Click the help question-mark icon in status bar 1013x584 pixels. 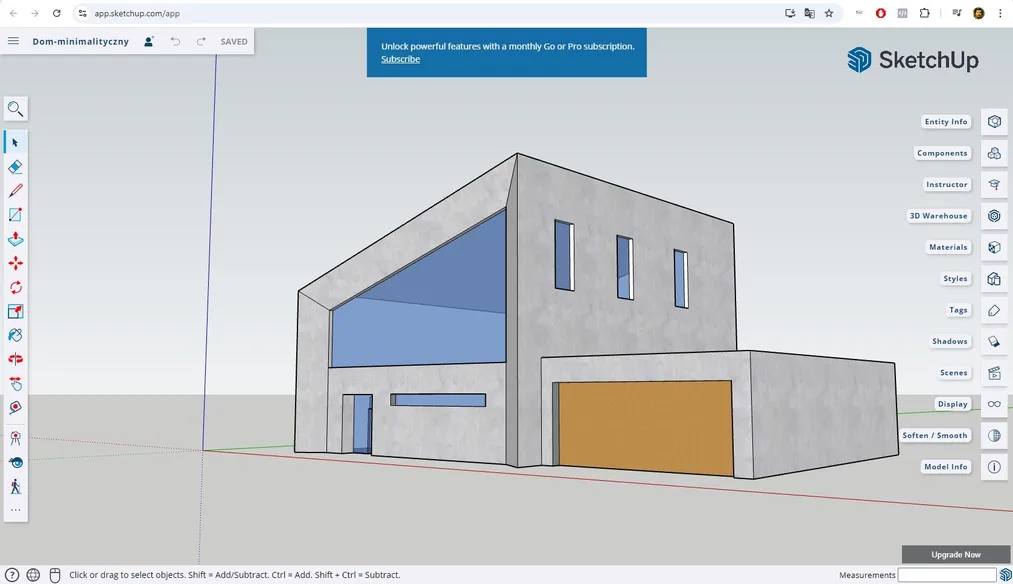11,574
